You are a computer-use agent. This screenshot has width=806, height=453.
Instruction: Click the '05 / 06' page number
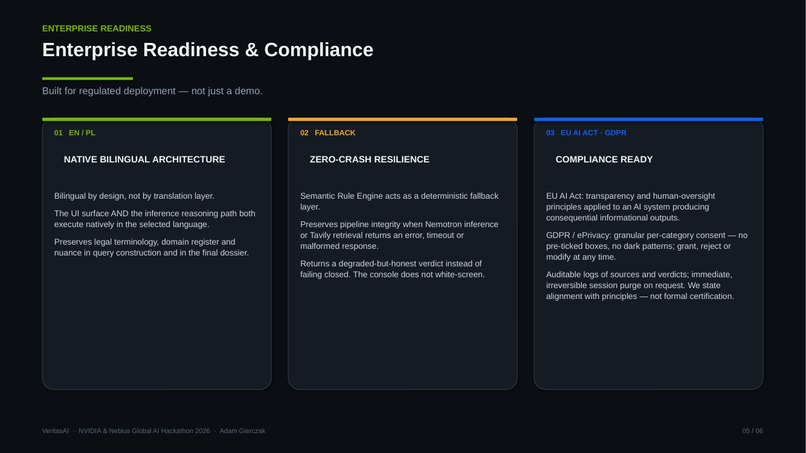[x=752, y=431]
